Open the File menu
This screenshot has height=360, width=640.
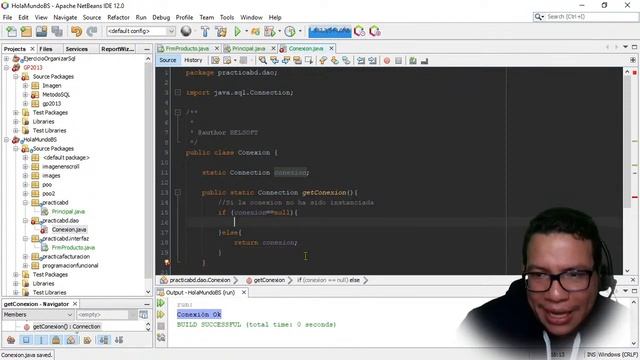coord(7,18)
